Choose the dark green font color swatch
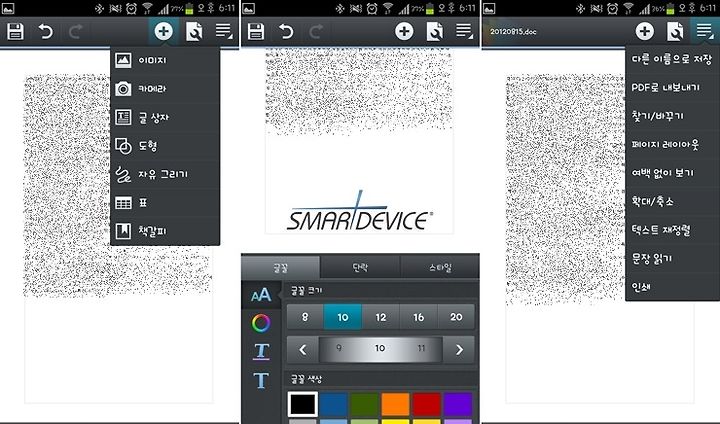720x424 pixels. click(x=365, y=404)
